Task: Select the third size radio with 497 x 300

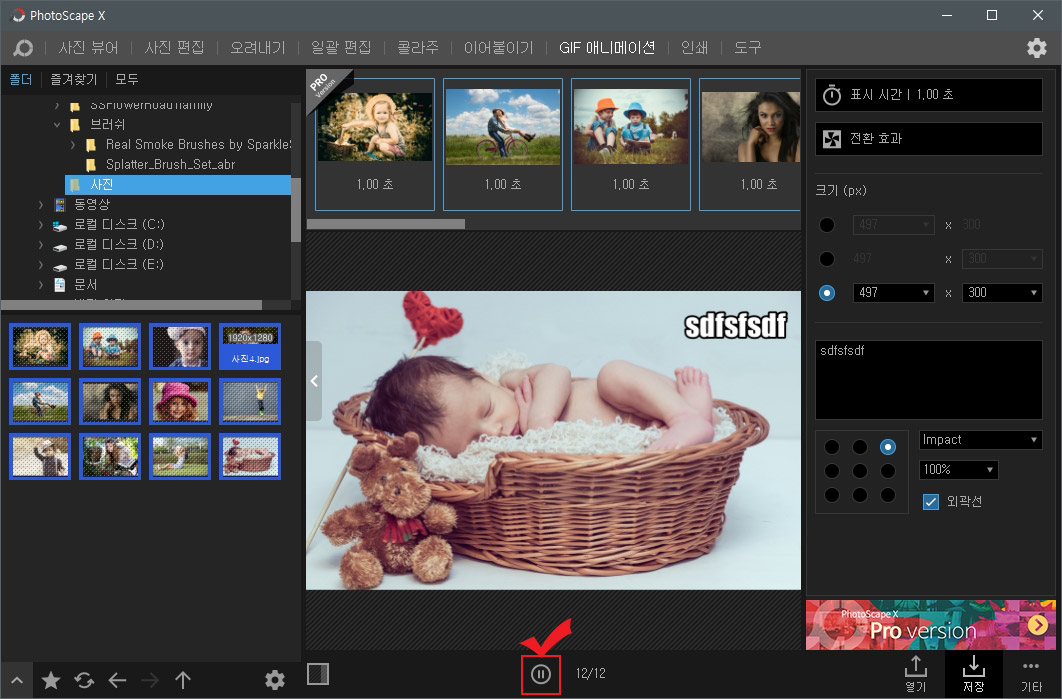Action: (x=827, y=293)
